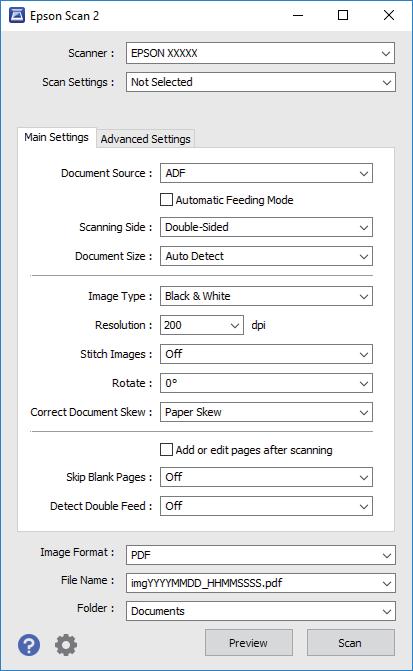Select the Main Settings tab

coord(56,137)
